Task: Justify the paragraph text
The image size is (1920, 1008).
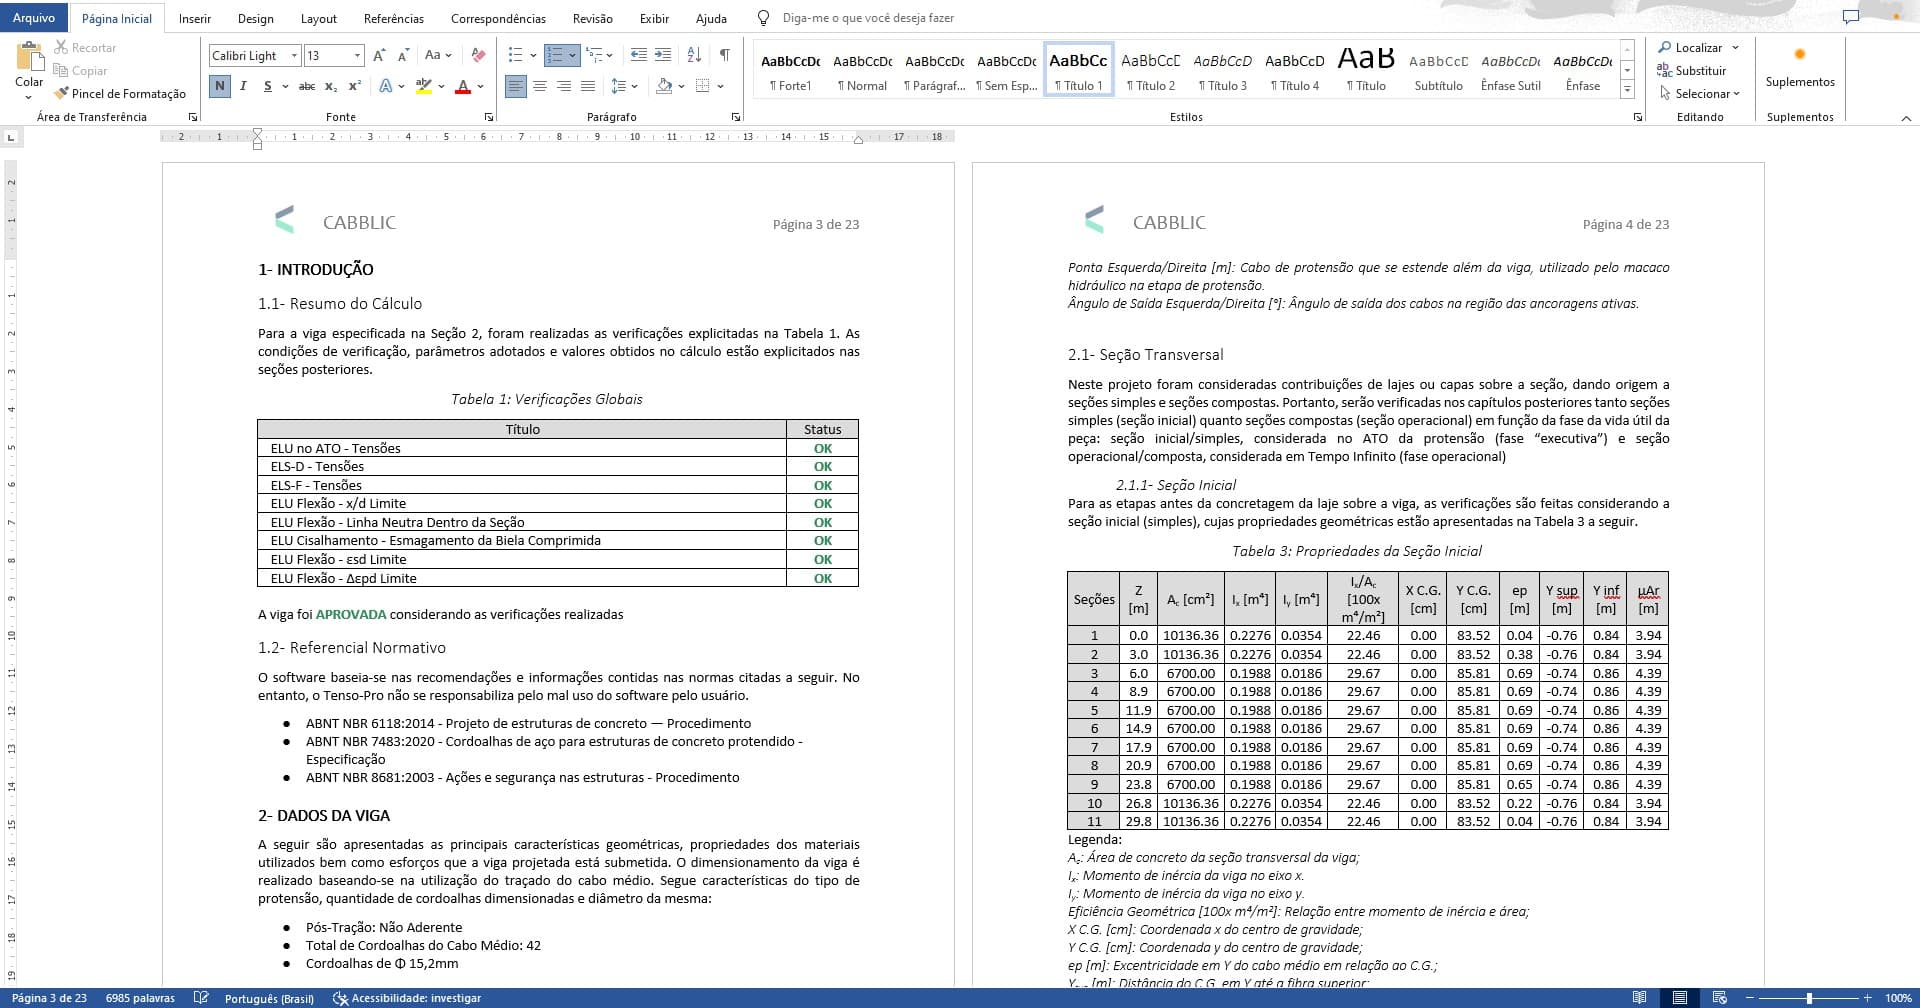Action: pyautogui.click(x=588, y=87)
